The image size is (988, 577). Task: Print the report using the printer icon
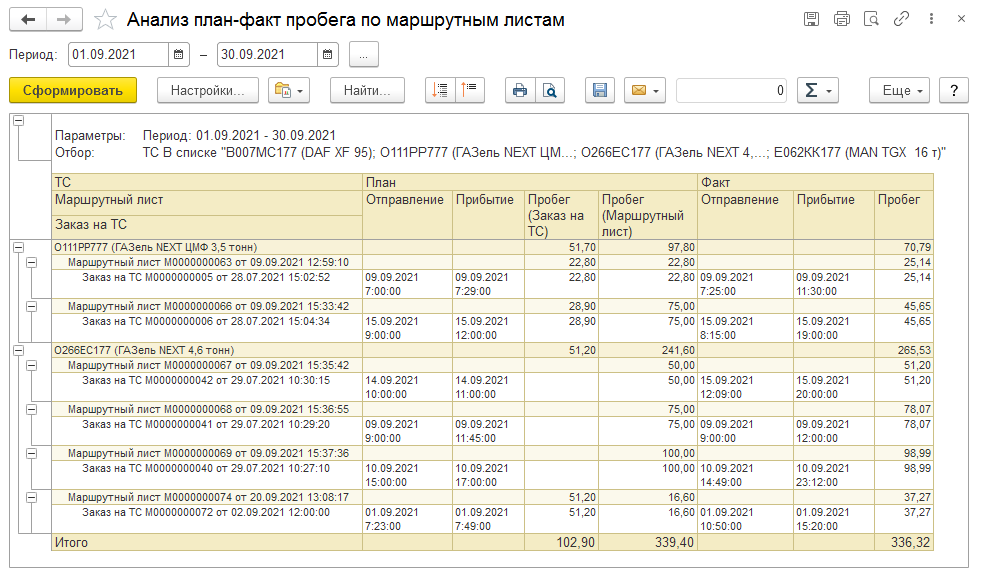click(520, 90)
